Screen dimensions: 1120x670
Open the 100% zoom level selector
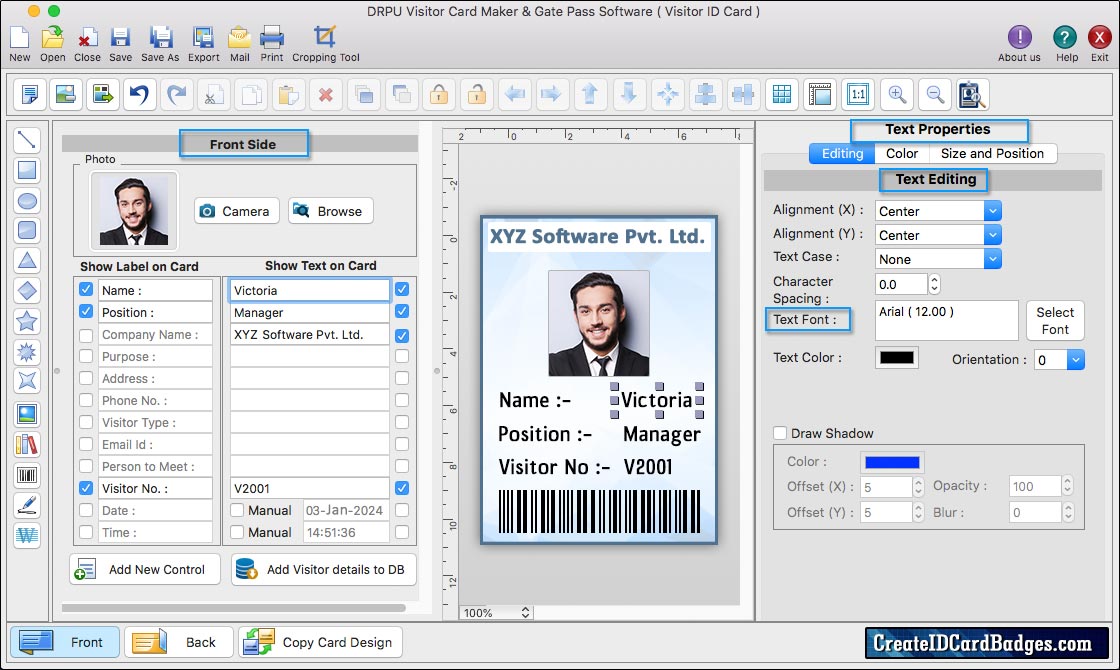coord(496,613)
